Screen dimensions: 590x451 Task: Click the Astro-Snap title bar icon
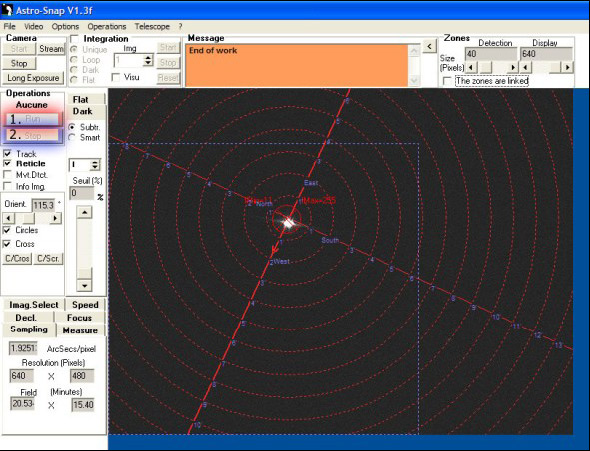pos(7,10)
